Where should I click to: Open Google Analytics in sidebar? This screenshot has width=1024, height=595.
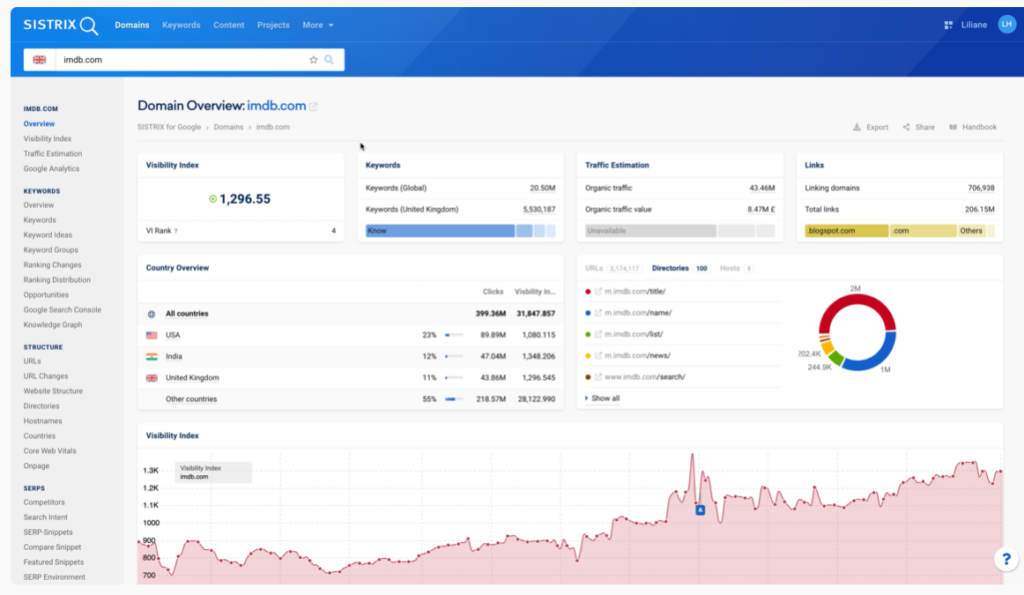click(52, 169)
